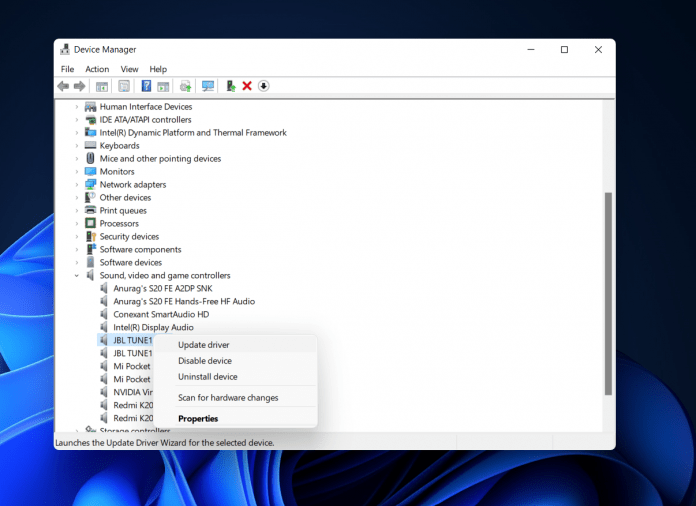Select Conexant SmartAudio HD device
The image size is (696, 506).
pyautogui.click(x=161, y=314)
